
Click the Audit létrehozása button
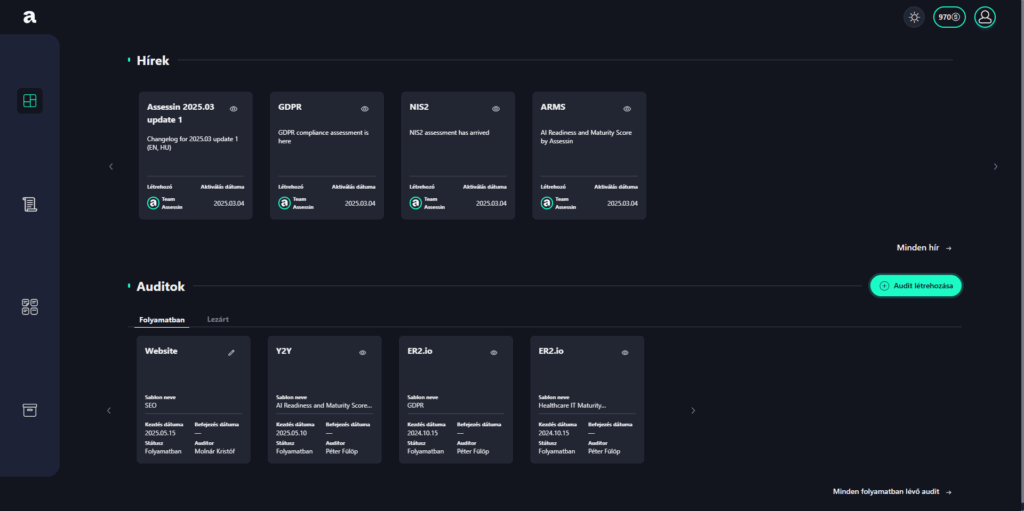(915, 286)
